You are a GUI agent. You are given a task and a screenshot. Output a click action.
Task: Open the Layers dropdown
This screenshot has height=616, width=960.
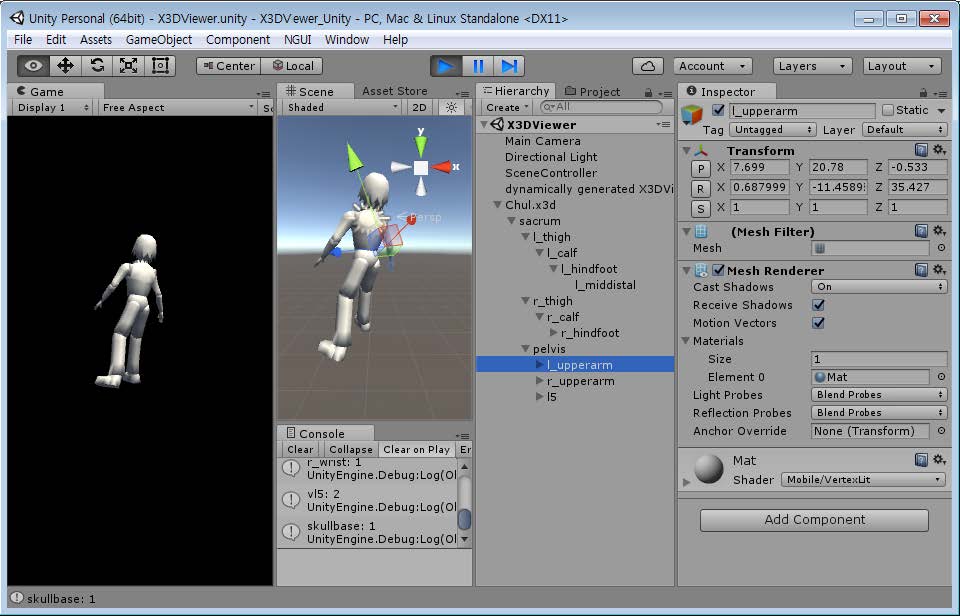click(812, 66)
